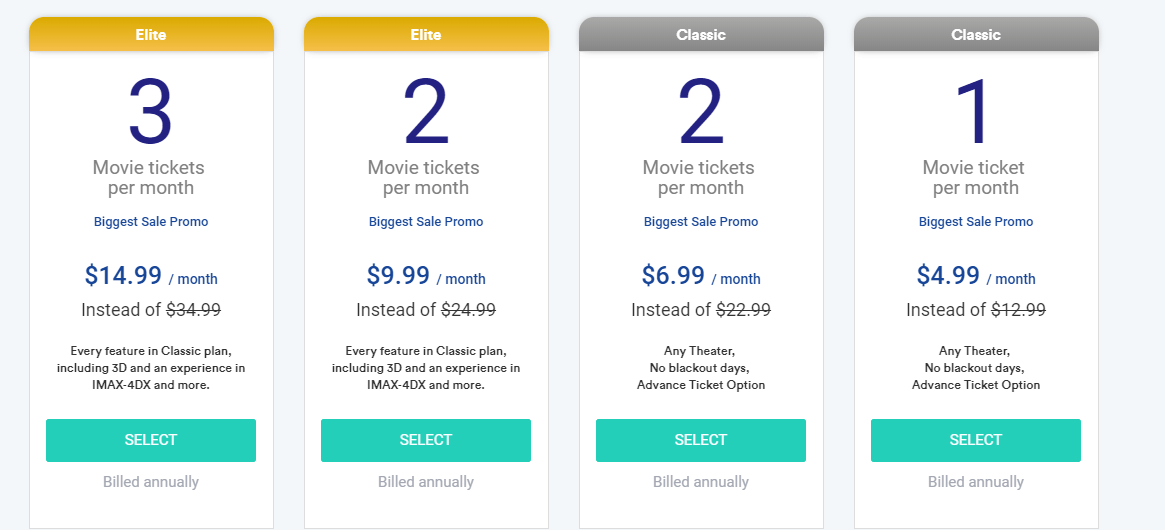
Task: Click the large number 1 ticket count
Action: coord(974,112)
